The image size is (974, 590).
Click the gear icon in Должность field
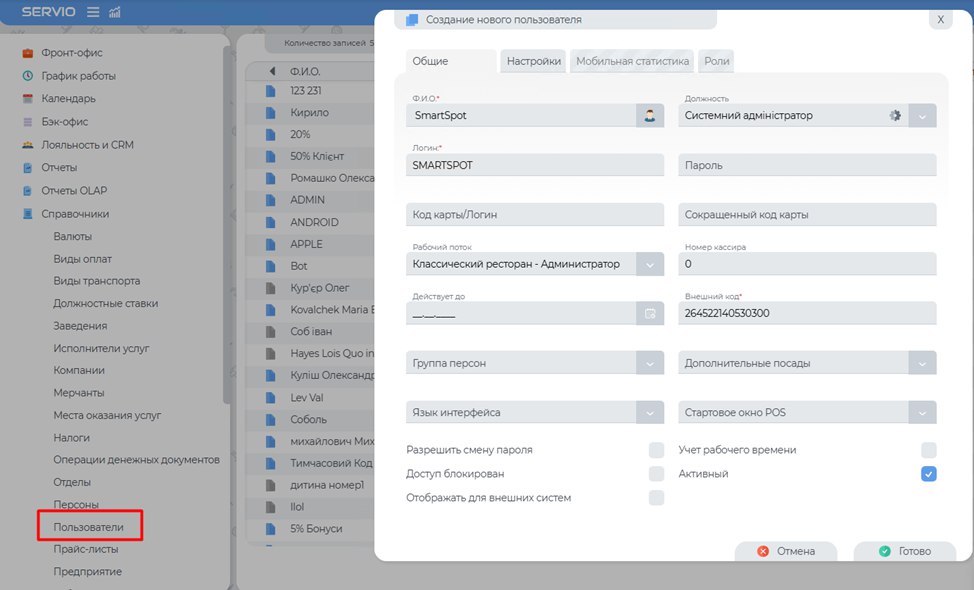(895, 116)
